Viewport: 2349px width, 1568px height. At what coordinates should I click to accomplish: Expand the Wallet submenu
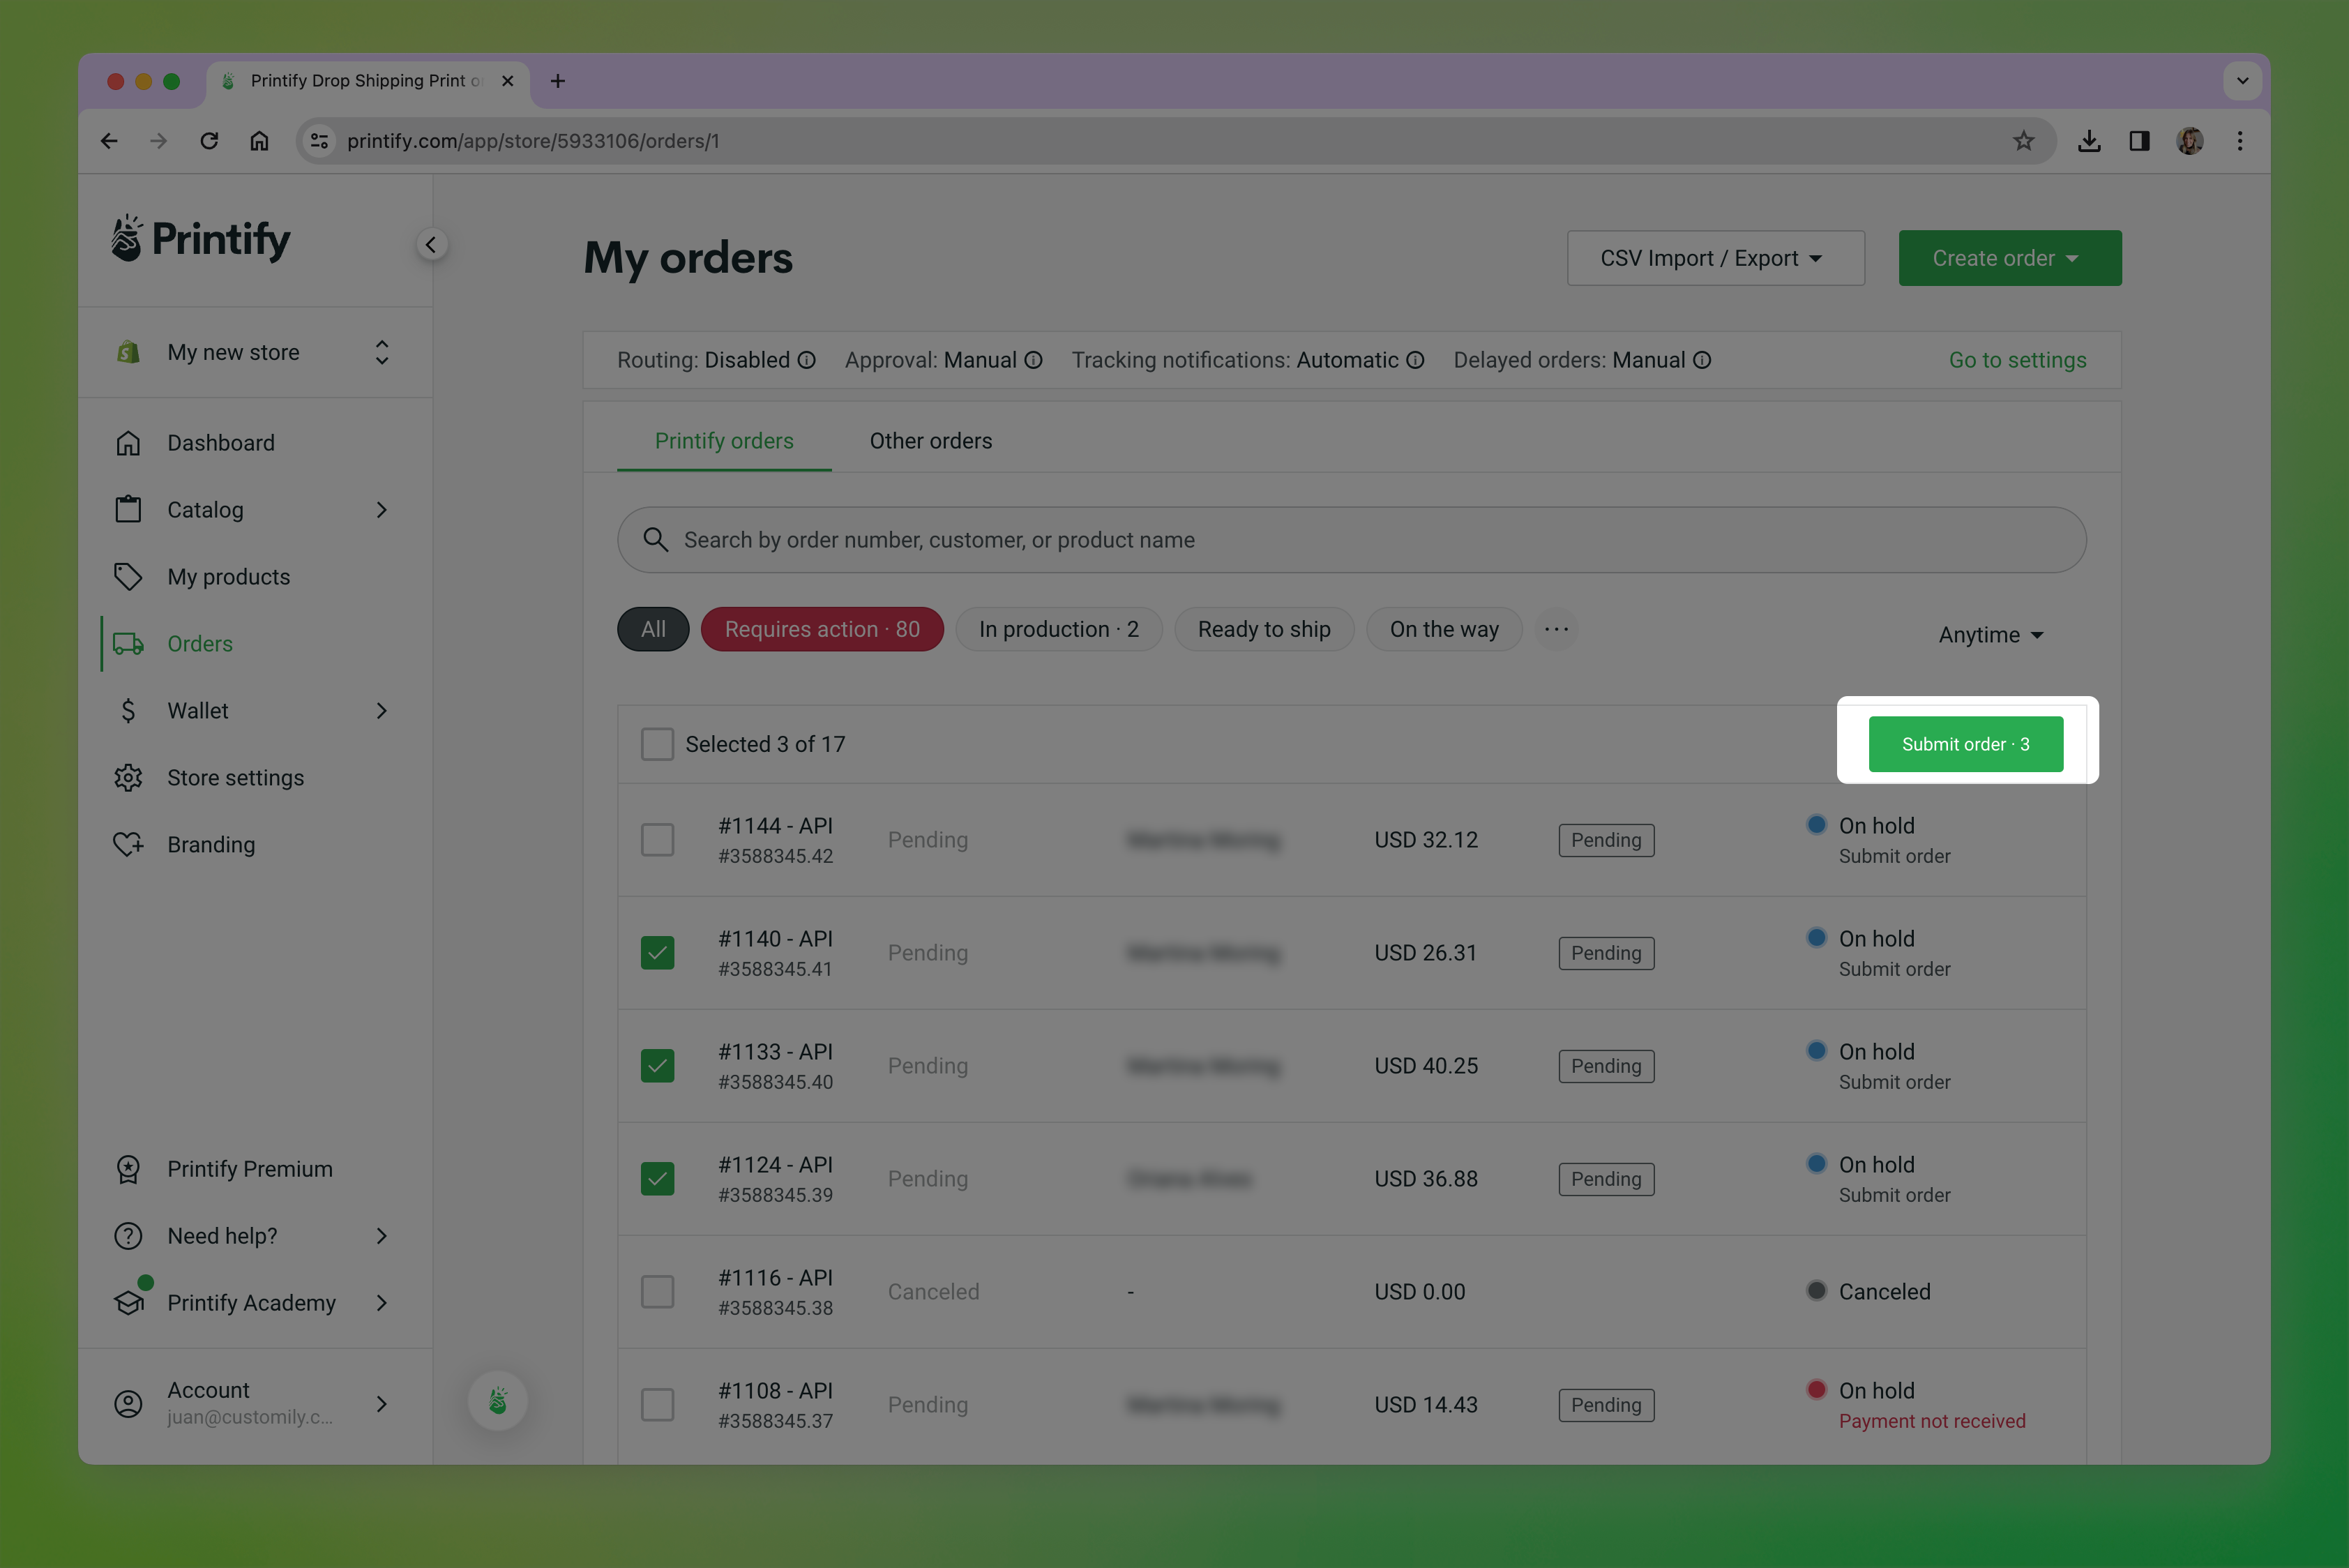tap(382, 711)
